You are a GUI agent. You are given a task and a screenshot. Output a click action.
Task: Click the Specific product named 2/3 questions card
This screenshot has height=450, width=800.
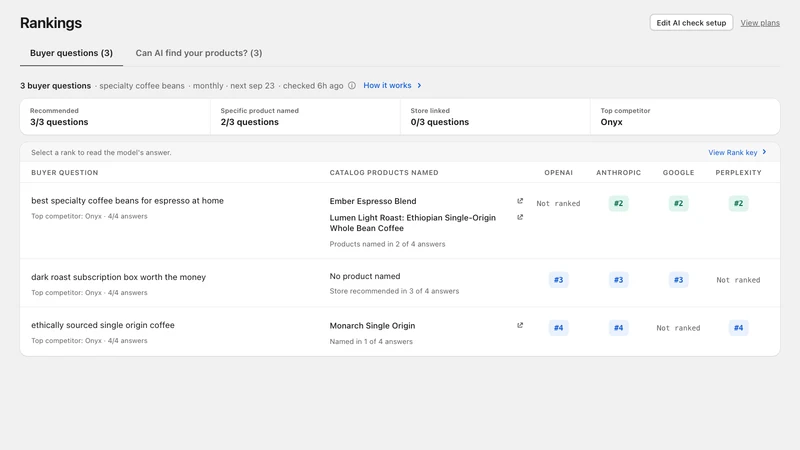coord(305,117)
